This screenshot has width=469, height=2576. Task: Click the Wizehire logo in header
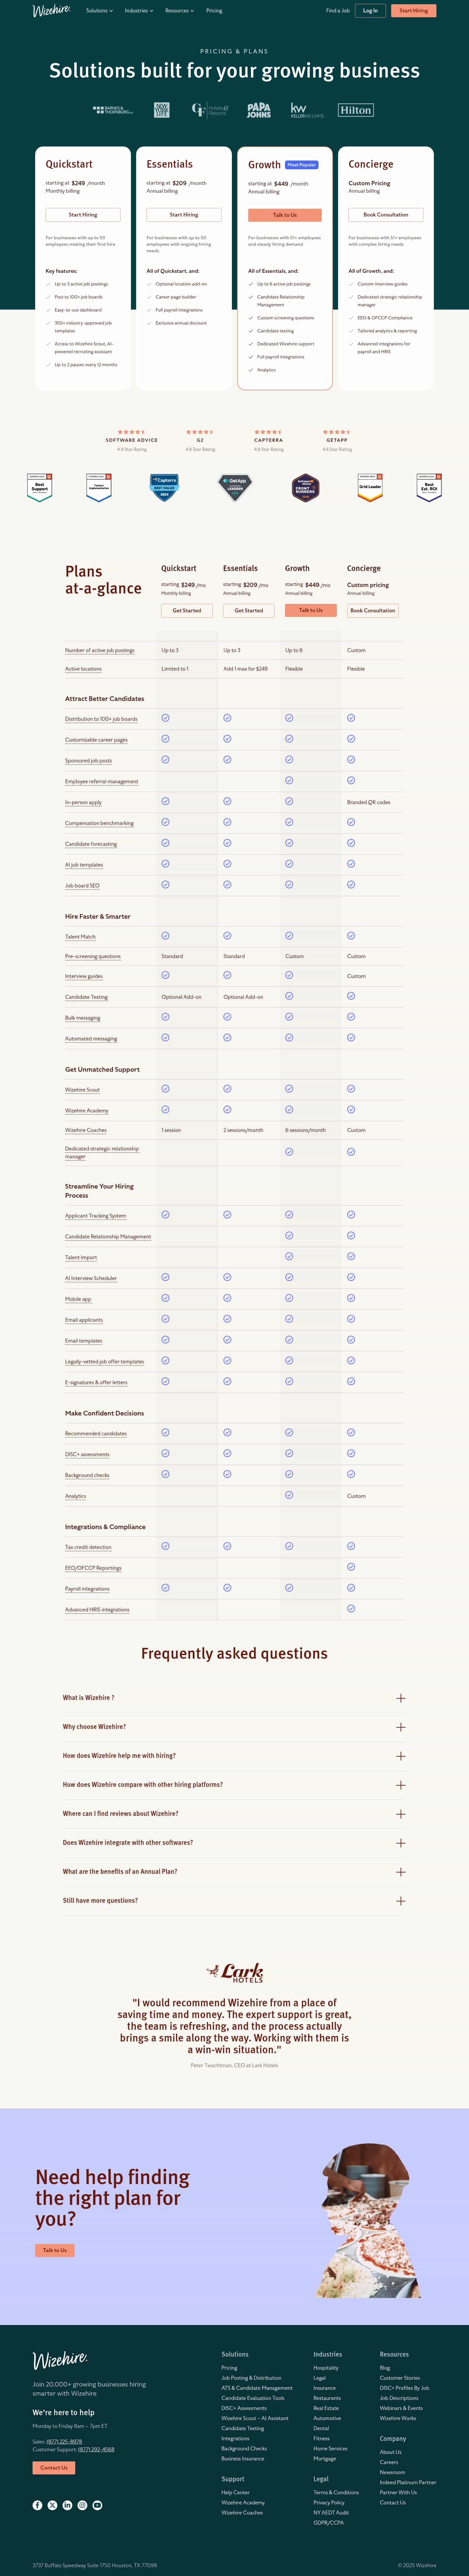[x=51, y=11]
